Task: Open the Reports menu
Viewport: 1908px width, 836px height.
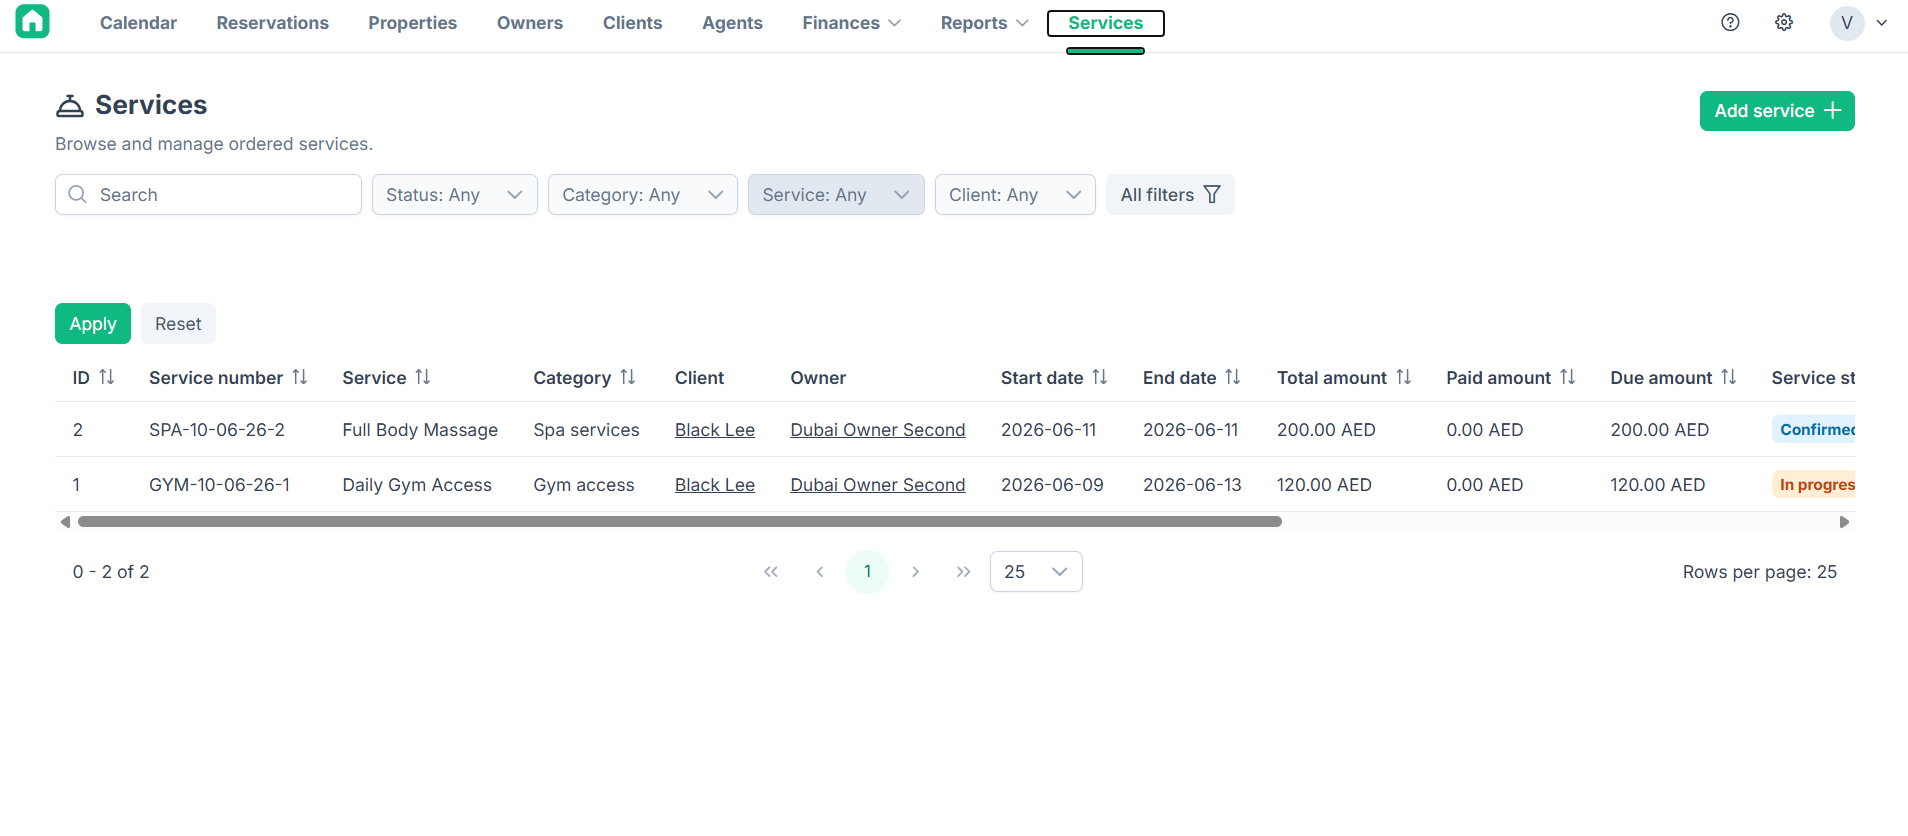Action: click(x=984, y=23)
